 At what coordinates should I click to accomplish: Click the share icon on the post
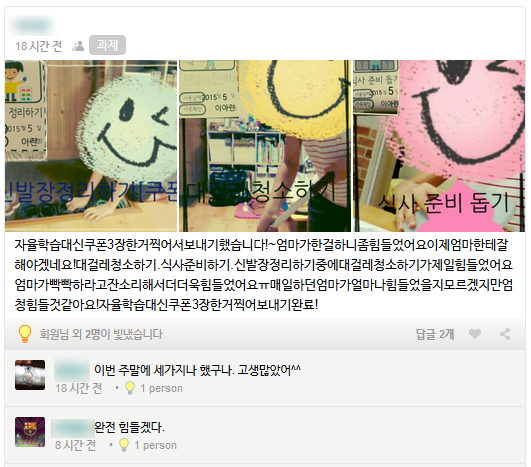pyautogui.click(x=505, y=334)
